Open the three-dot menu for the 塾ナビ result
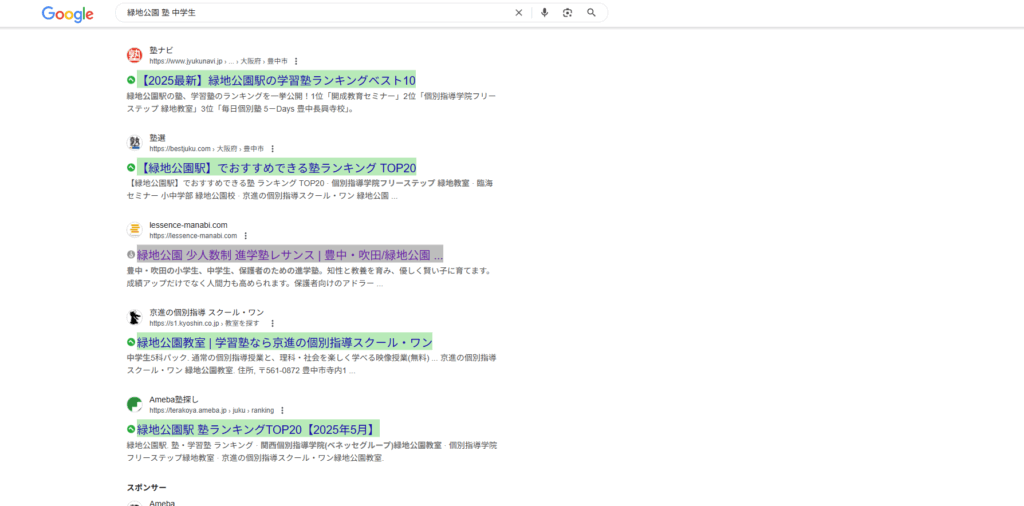 [x=296, y=61]
